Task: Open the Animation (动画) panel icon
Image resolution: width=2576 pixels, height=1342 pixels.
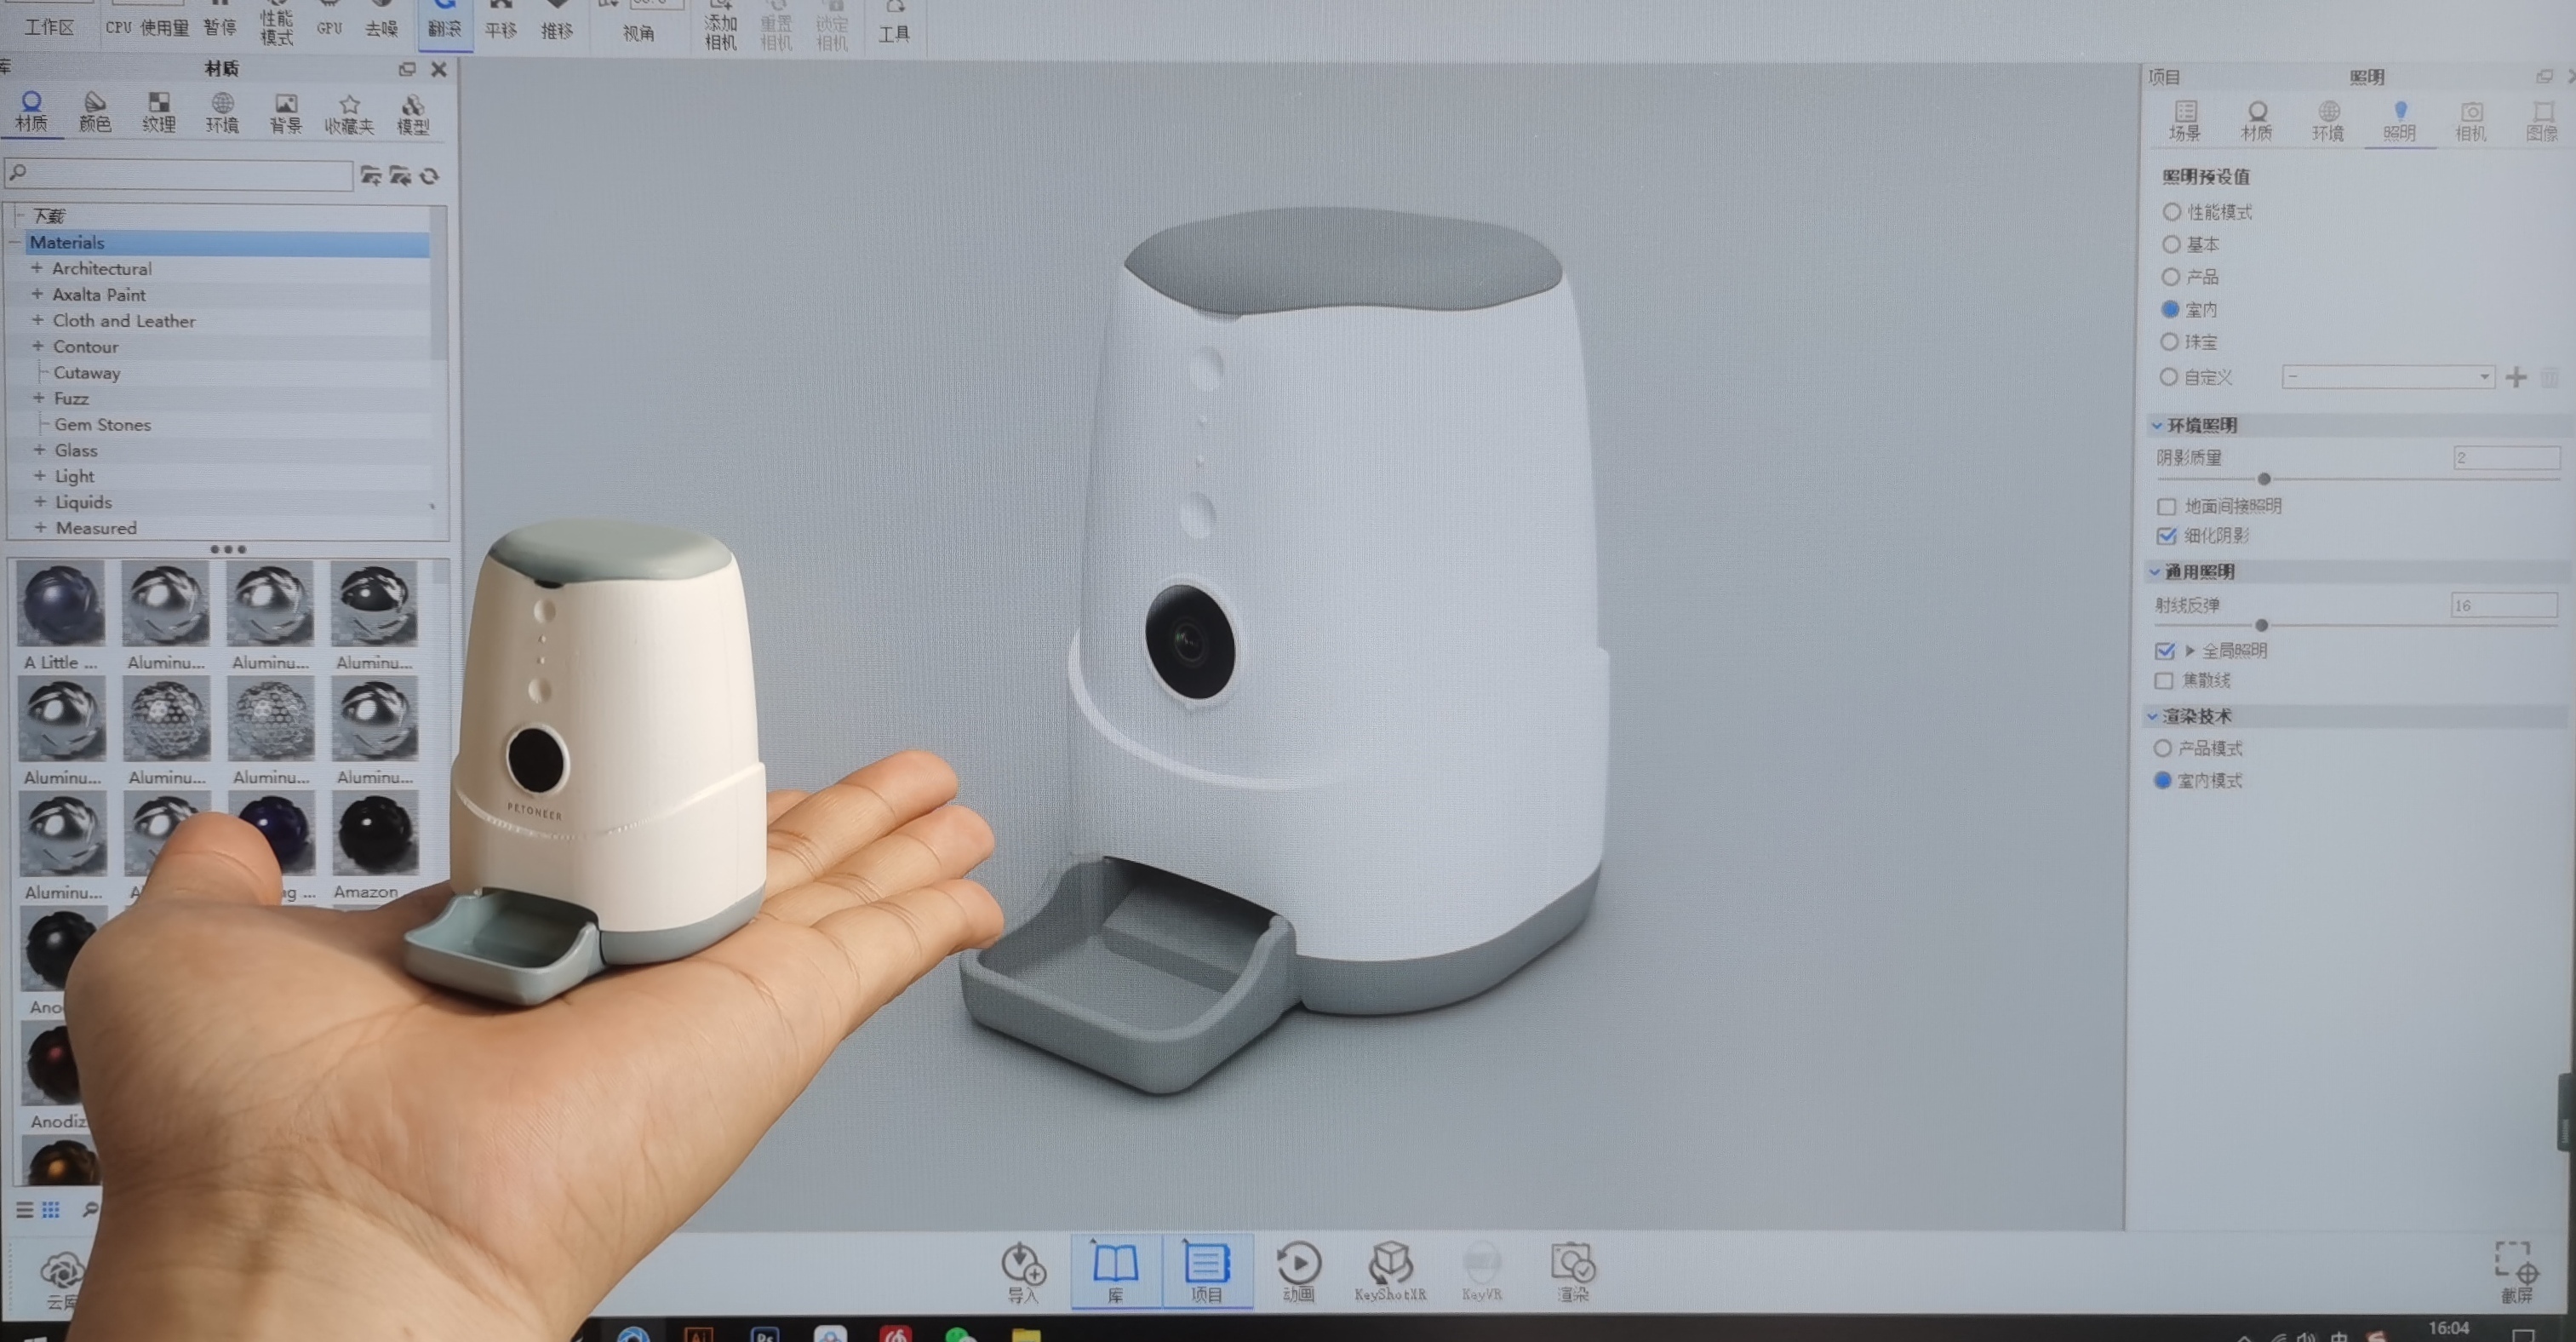Action: 1298,1267
